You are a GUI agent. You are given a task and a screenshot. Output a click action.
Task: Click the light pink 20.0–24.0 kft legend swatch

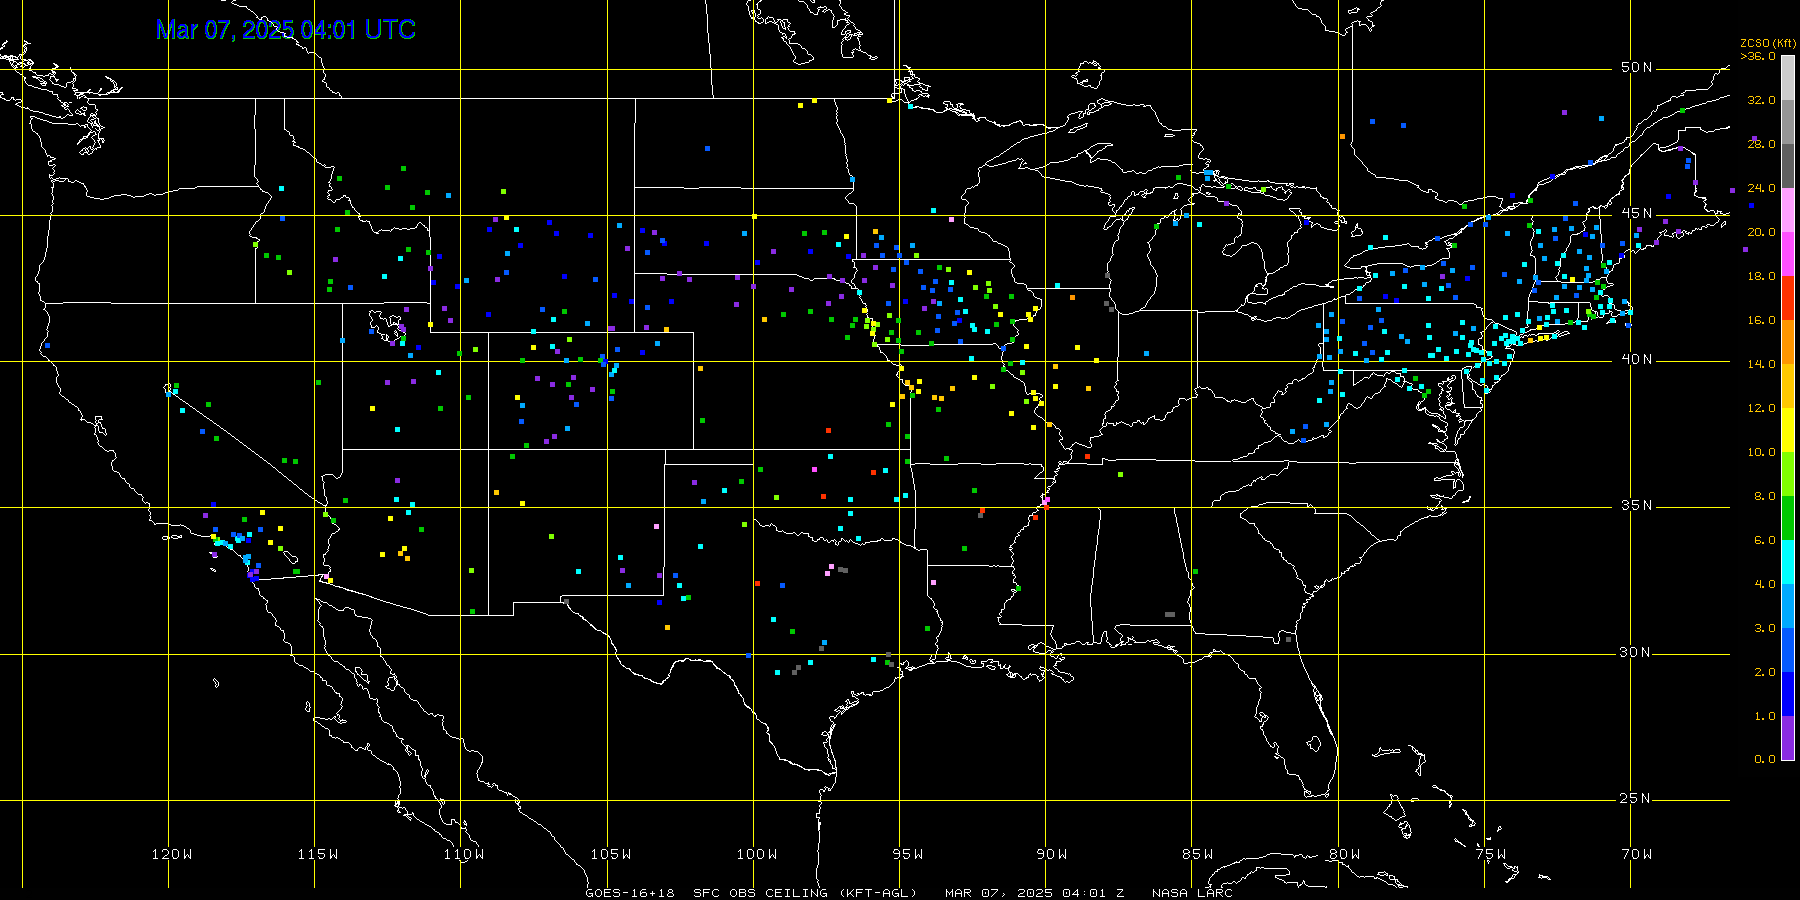coord(1788,210)
